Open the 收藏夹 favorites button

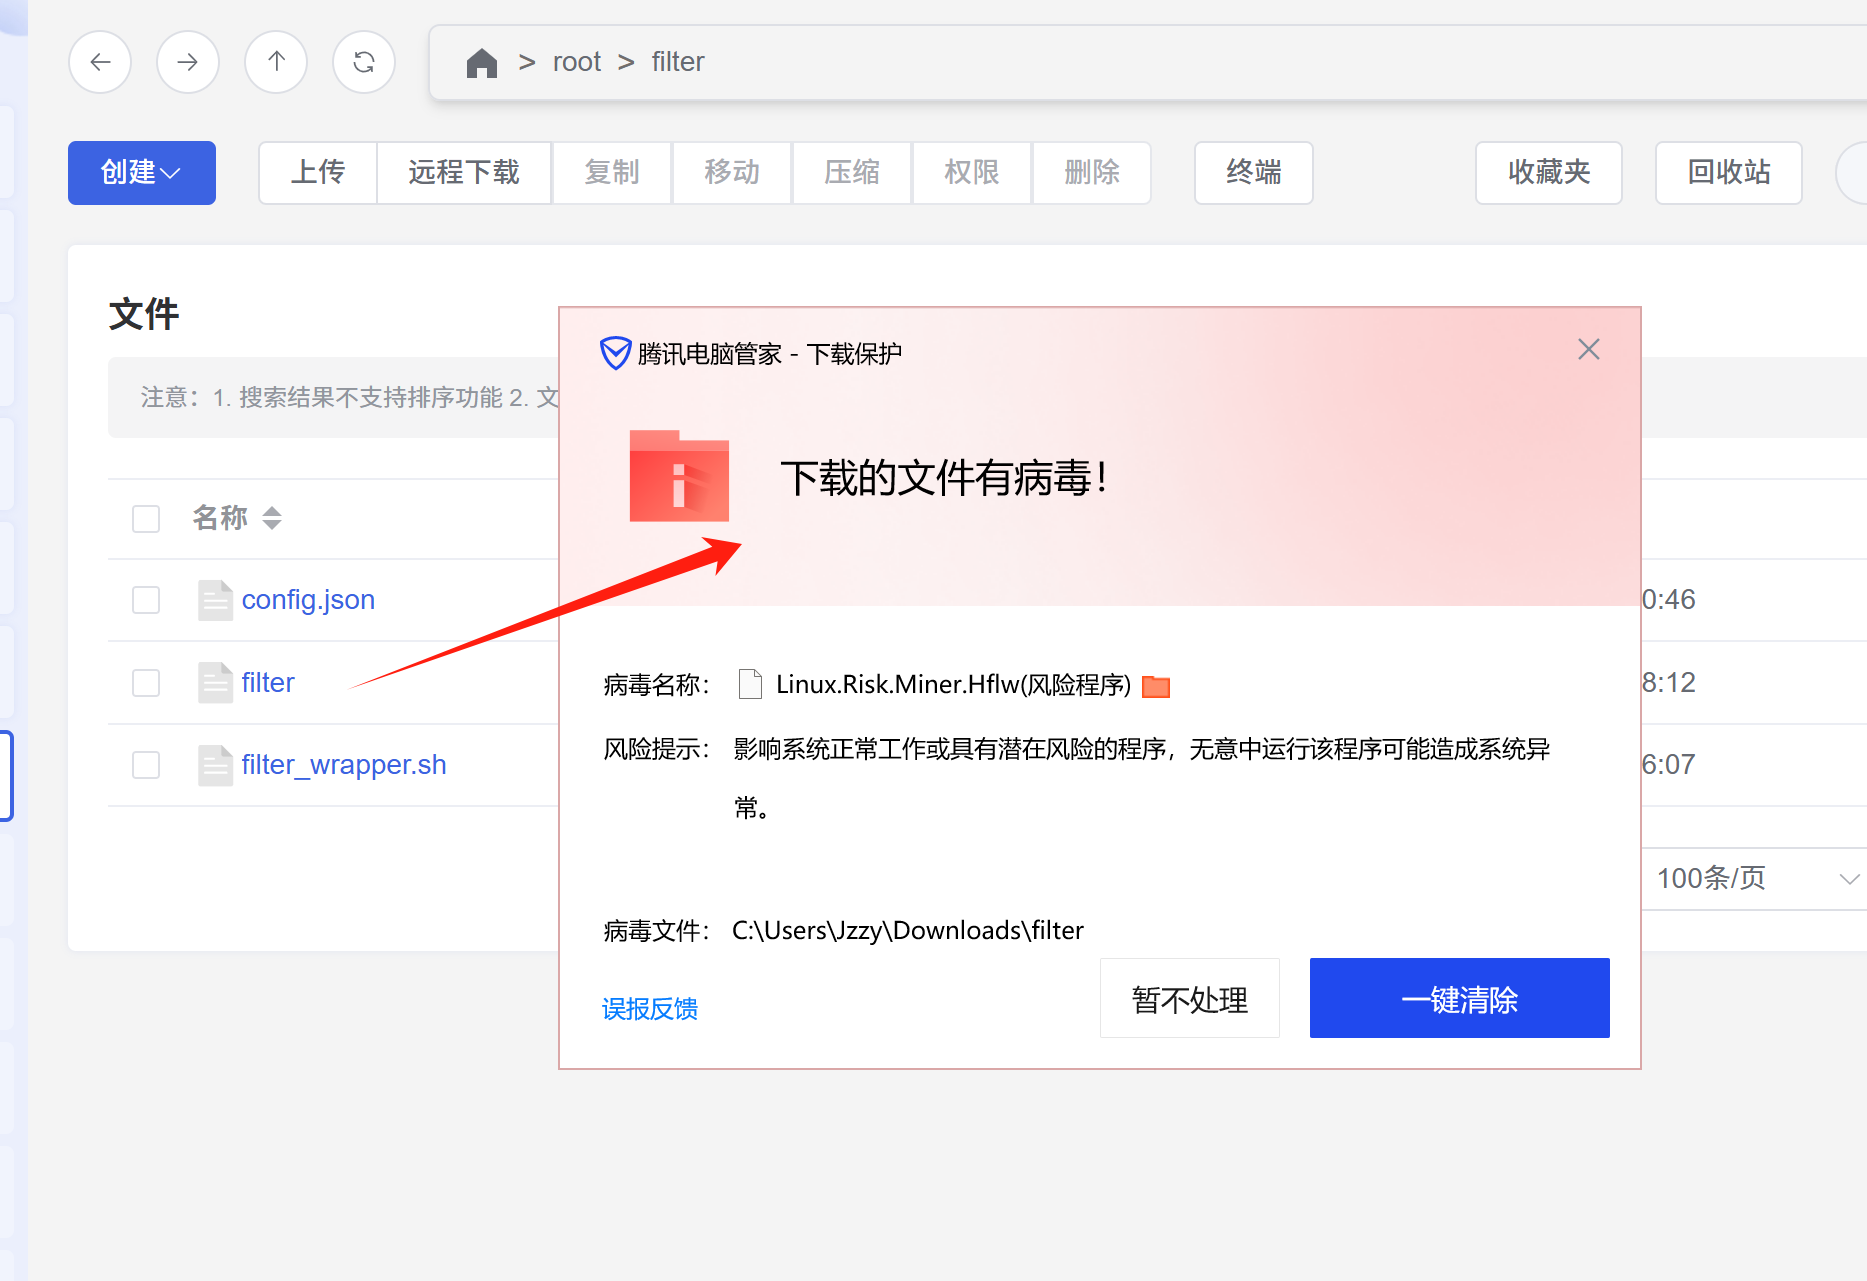point(1549,173)
